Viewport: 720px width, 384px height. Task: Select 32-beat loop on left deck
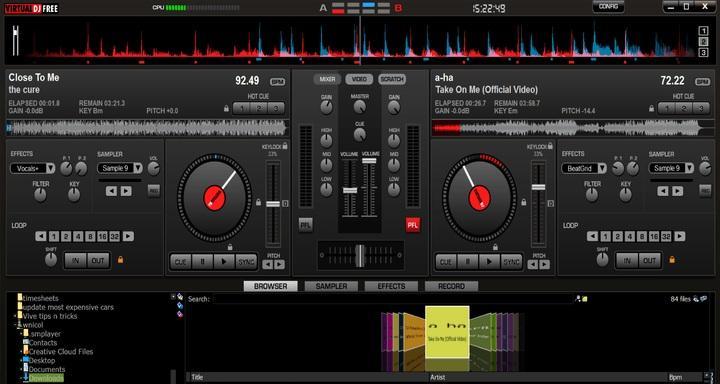point(114,237)
